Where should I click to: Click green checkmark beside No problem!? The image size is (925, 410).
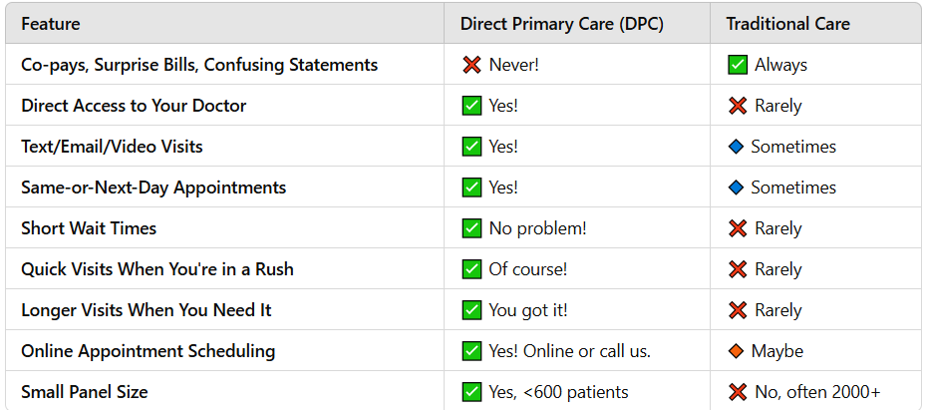(x=471, y=229)
